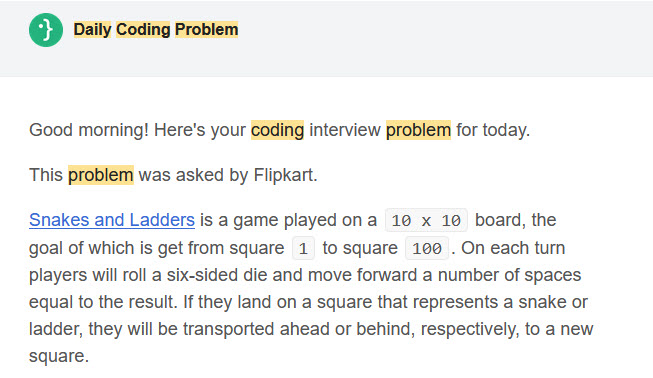Click the highlighted word 'Problem' in sender name

tap(206, 30)
